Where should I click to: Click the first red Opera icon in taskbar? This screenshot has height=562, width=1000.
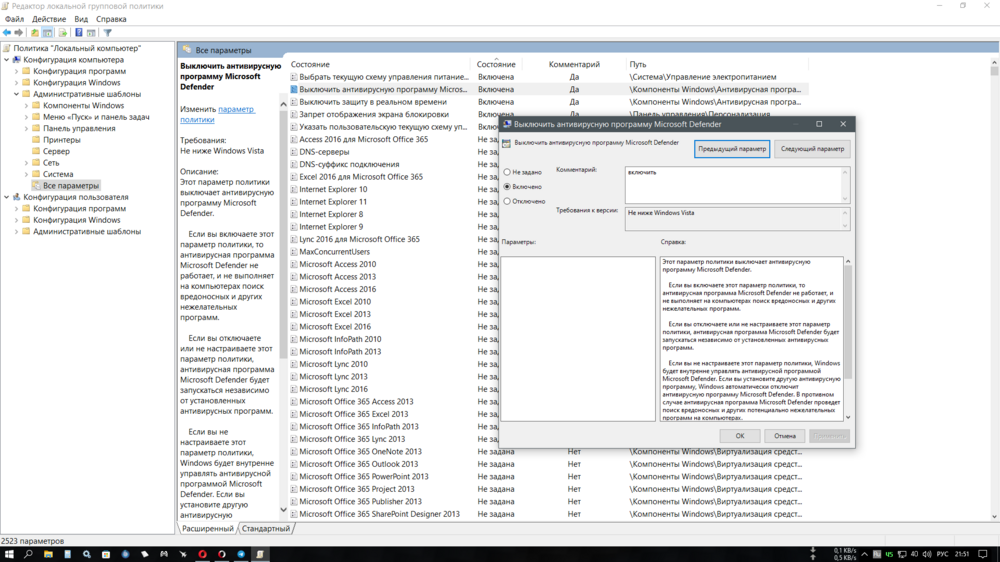[202, 554]
